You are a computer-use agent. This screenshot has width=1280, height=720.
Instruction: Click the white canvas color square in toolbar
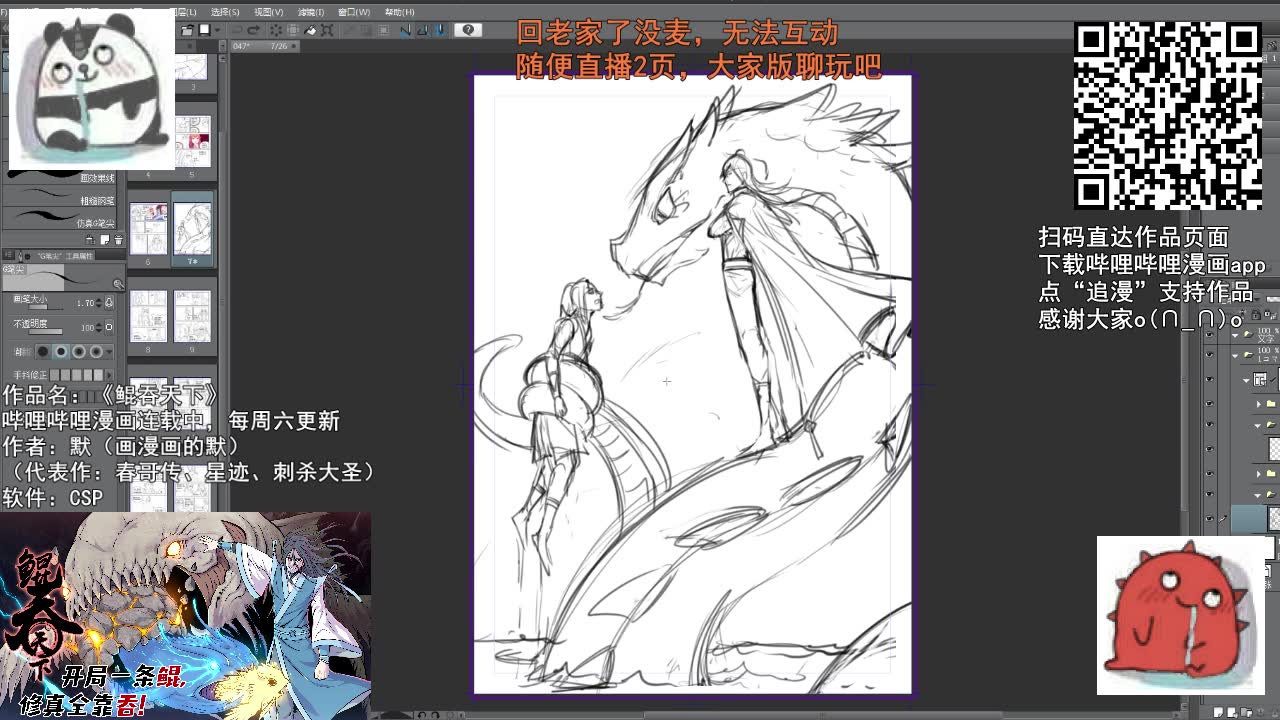click(x=204, y=30)
